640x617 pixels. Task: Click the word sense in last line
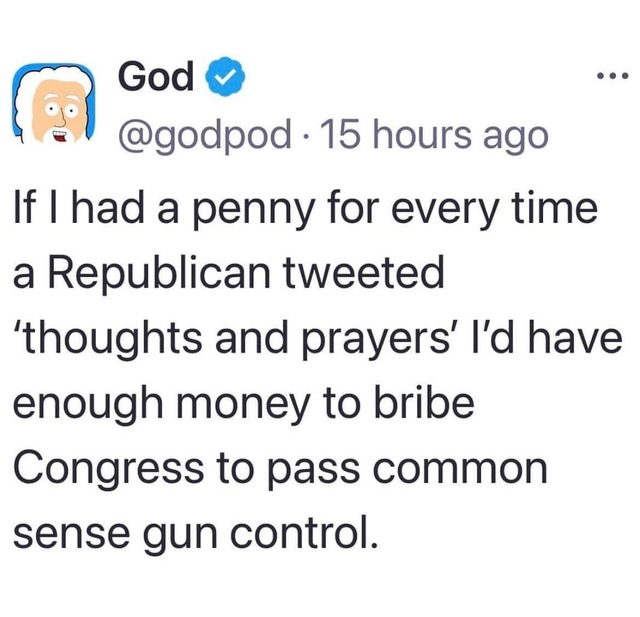(x=73, y=535)
